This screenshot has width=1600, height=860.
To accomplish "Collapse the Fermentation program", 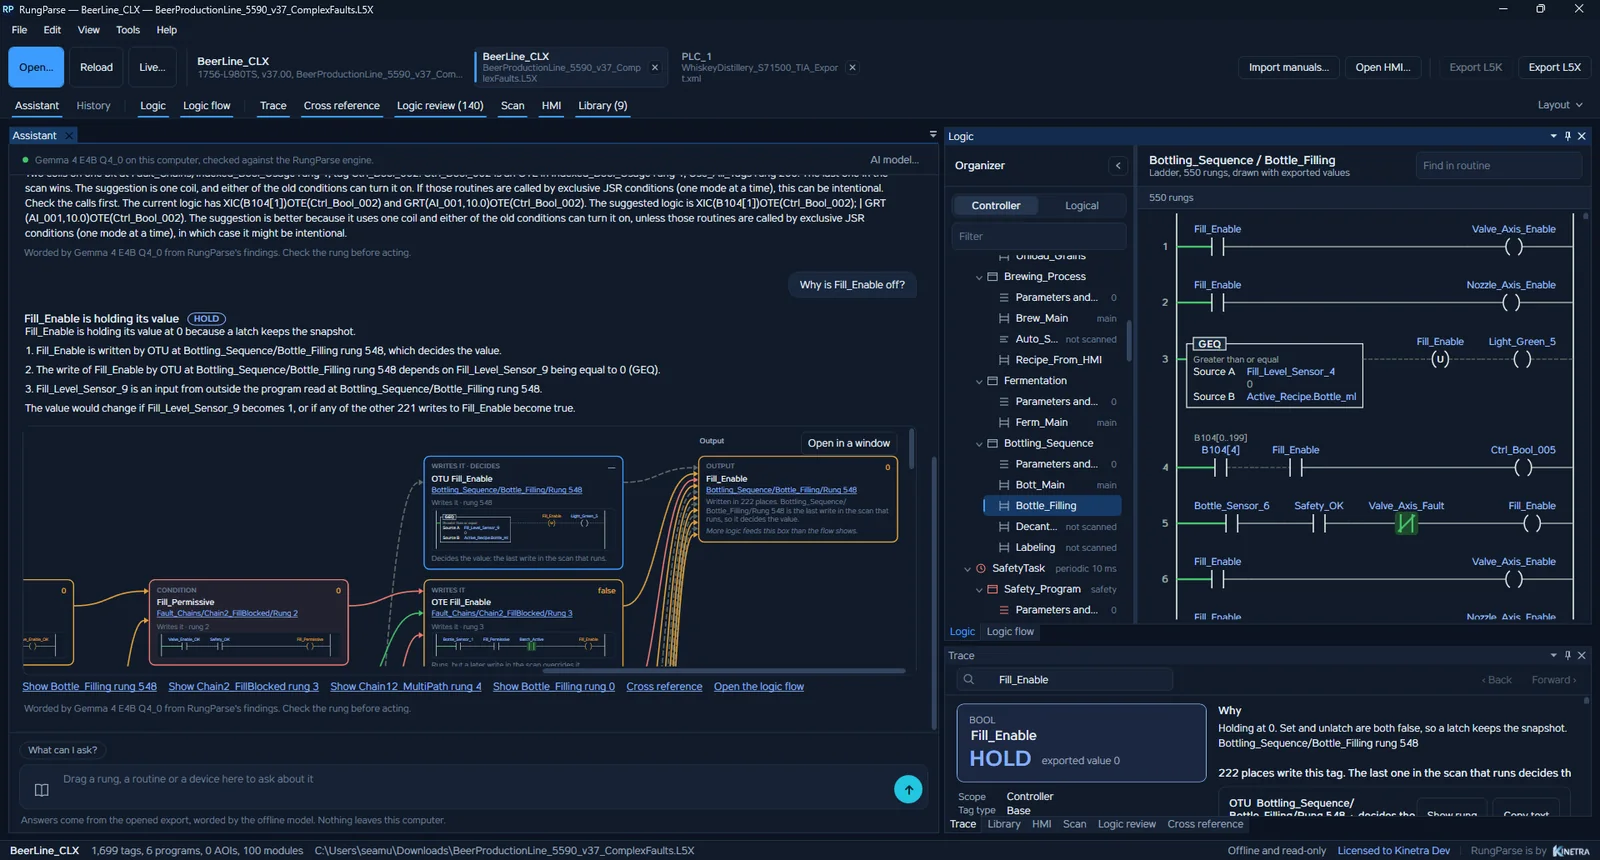I will (x=979, y=381).
